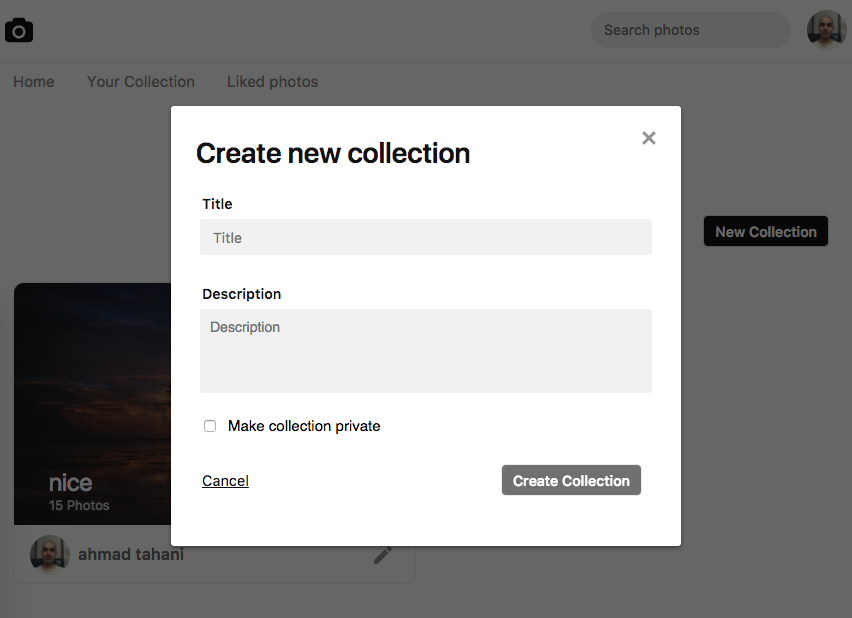Go to the Home tab

[x=34, y=82]
